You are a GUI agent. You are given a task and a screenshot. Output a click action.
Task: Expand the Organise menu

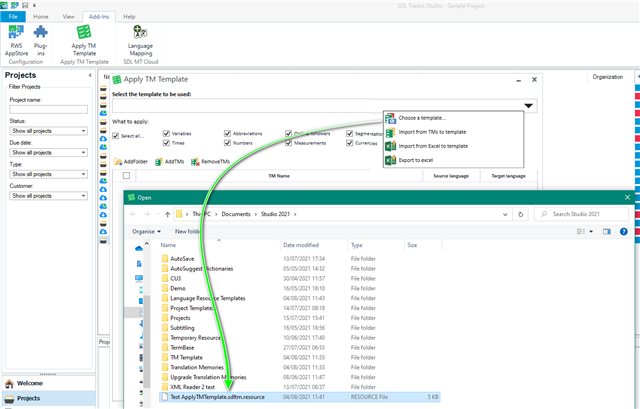click(146, 231)
